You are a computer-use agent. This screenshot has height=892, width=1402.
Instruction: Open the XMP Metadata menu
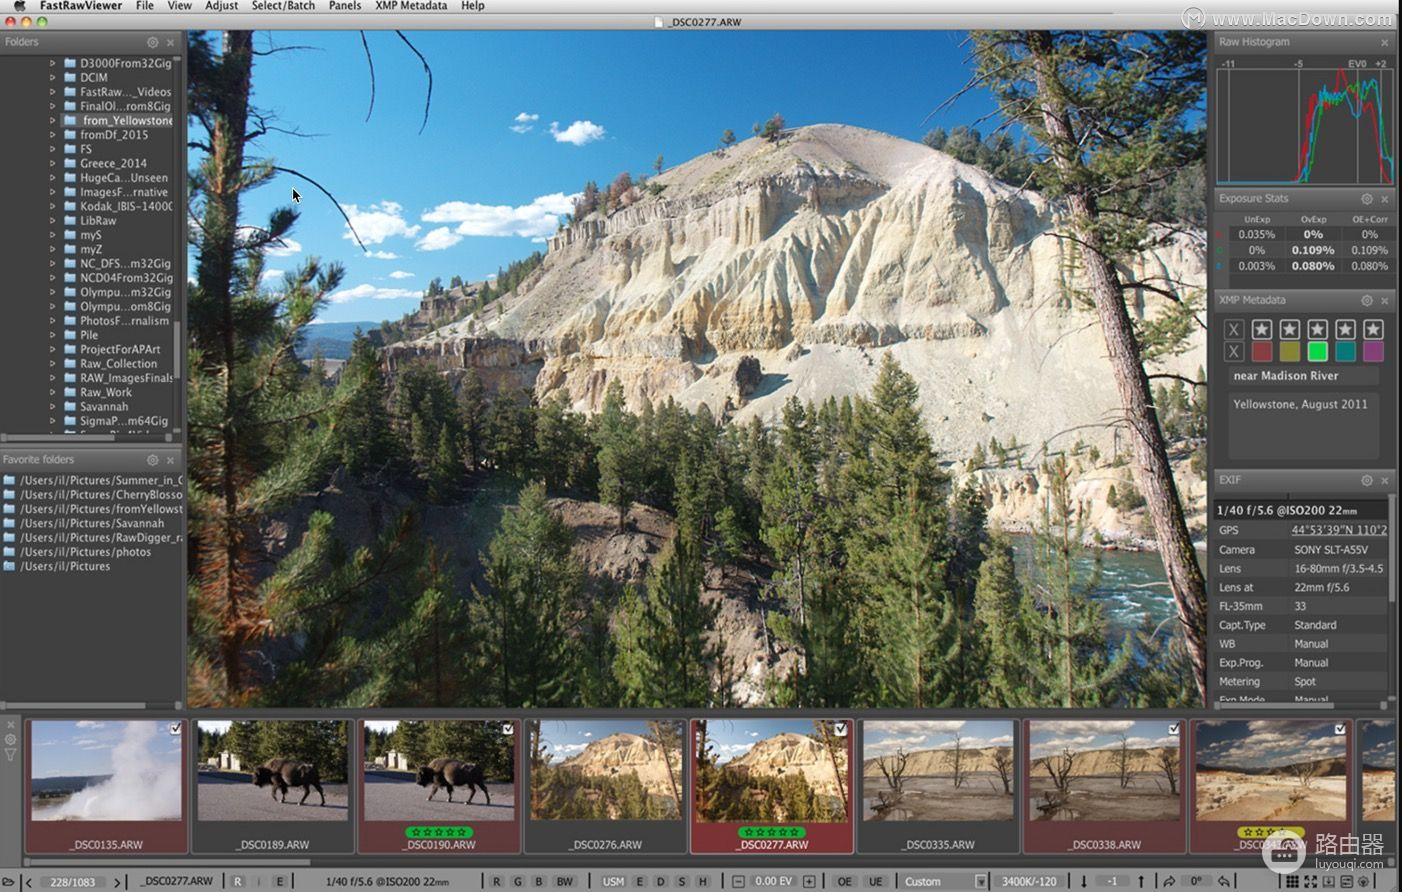pos(411,6)
